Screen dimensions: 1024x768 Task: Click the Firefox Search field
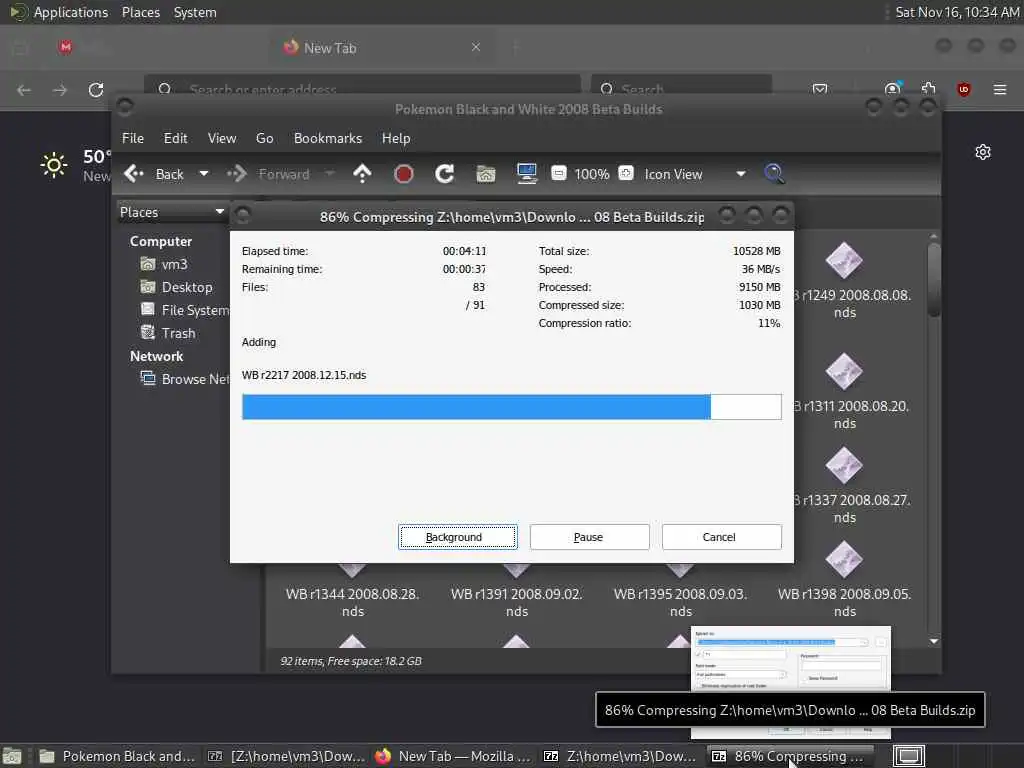[x=681, y=87]
